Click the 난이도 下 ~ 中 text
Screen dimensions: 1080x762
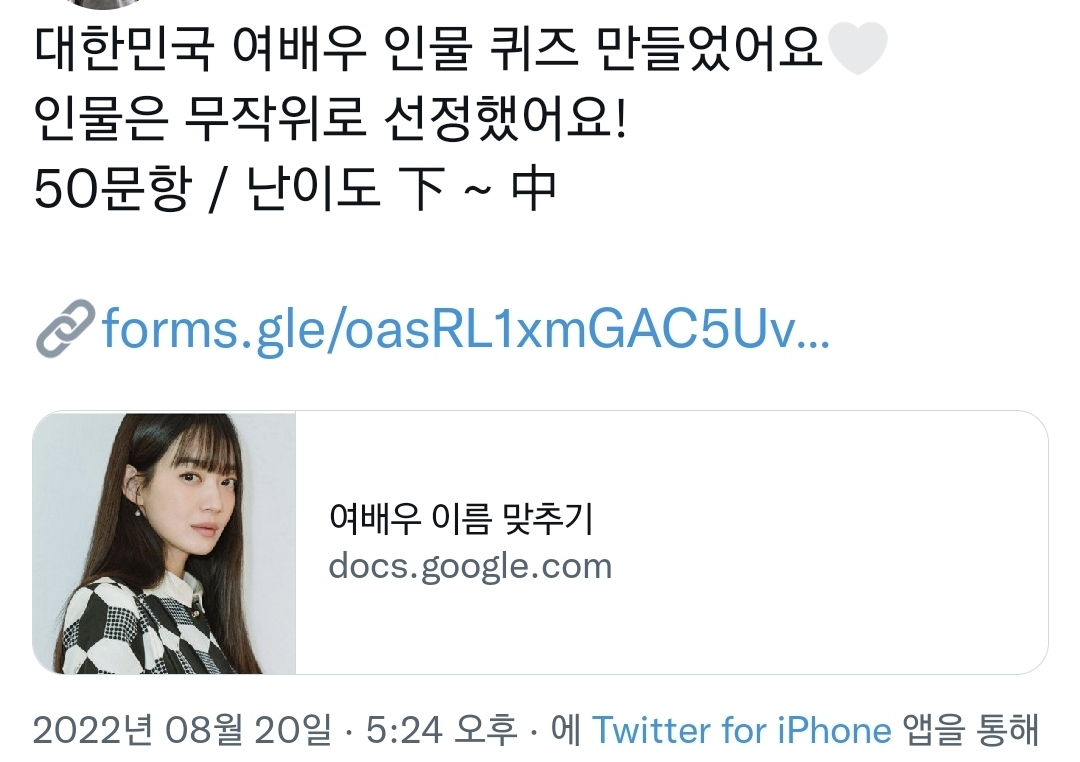pyautogui.click(x=401, y=188)
